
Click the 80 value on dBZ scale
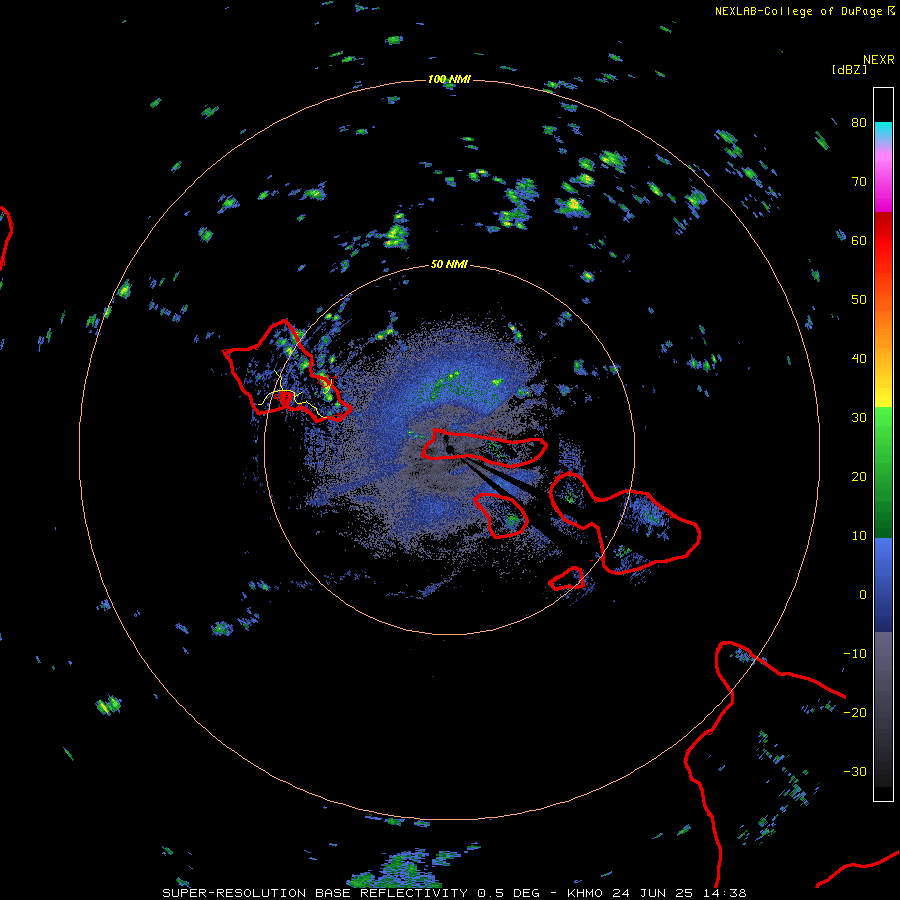859,123
